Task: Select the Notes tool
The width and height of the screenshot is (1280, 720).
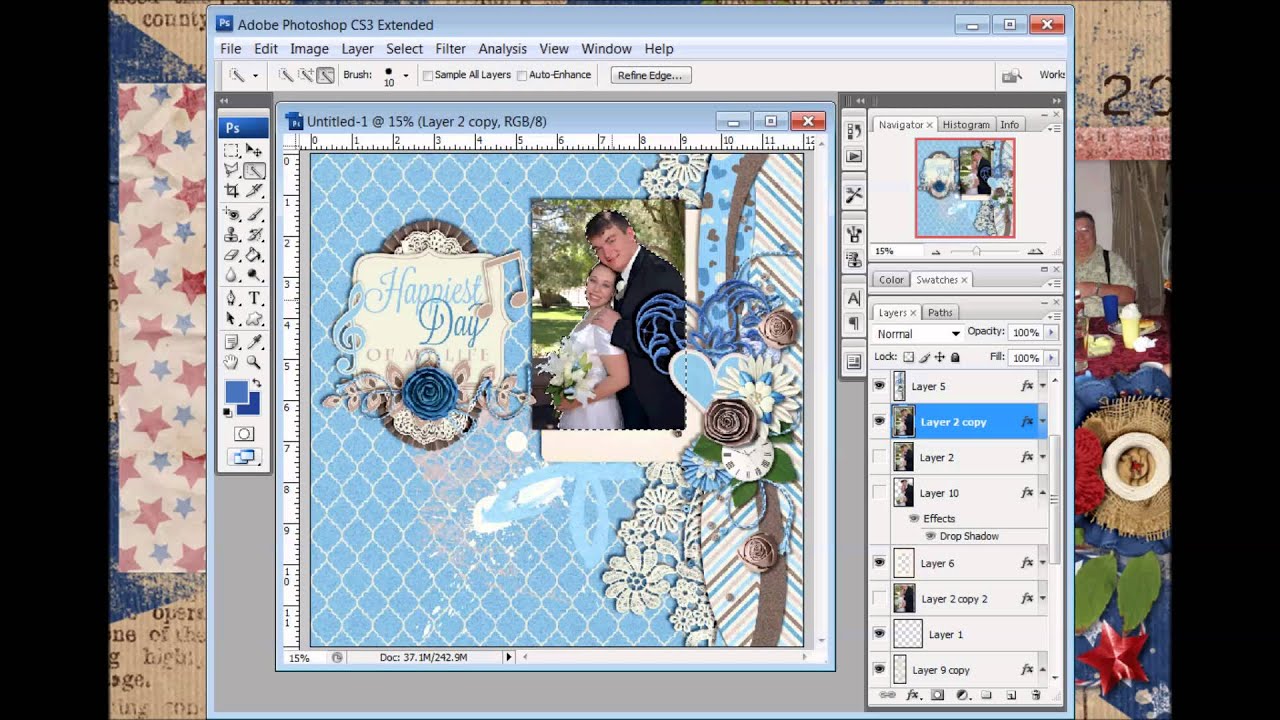Action: [232, 342]
